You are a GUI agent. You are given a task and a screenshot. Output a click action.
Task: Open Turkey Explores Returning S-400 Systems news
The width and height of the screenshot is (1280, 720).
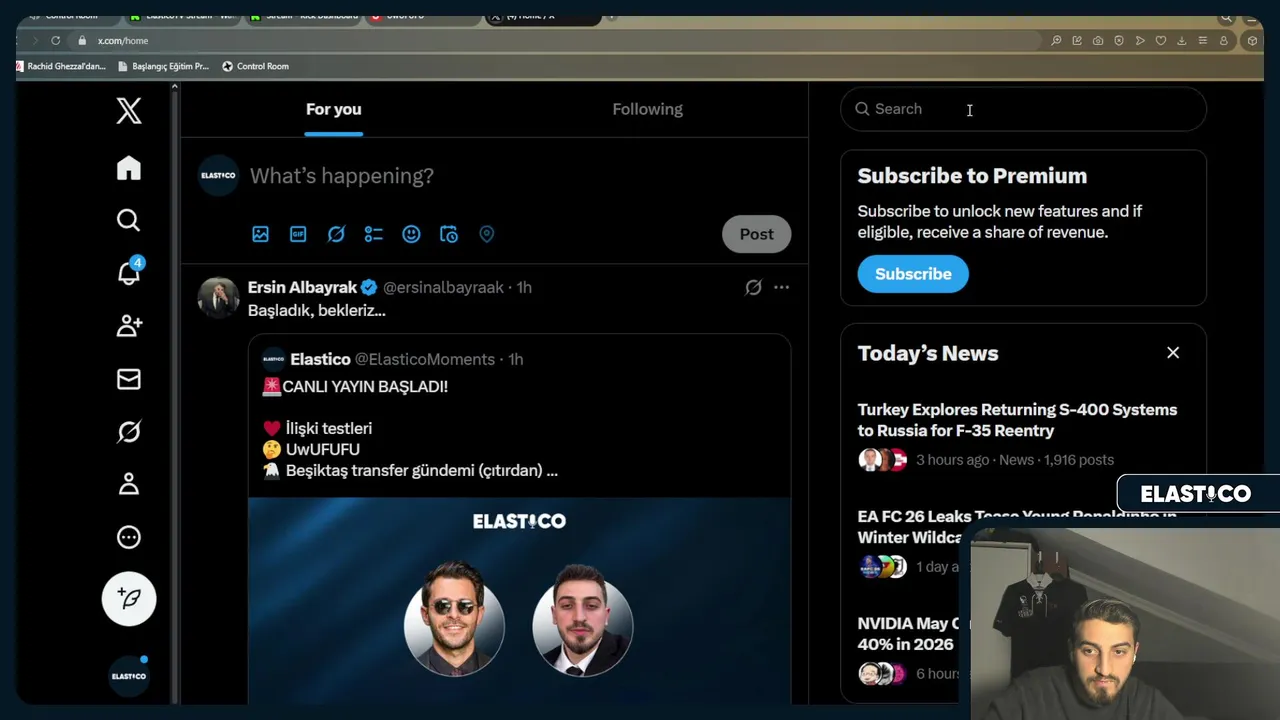(1017, 420)
